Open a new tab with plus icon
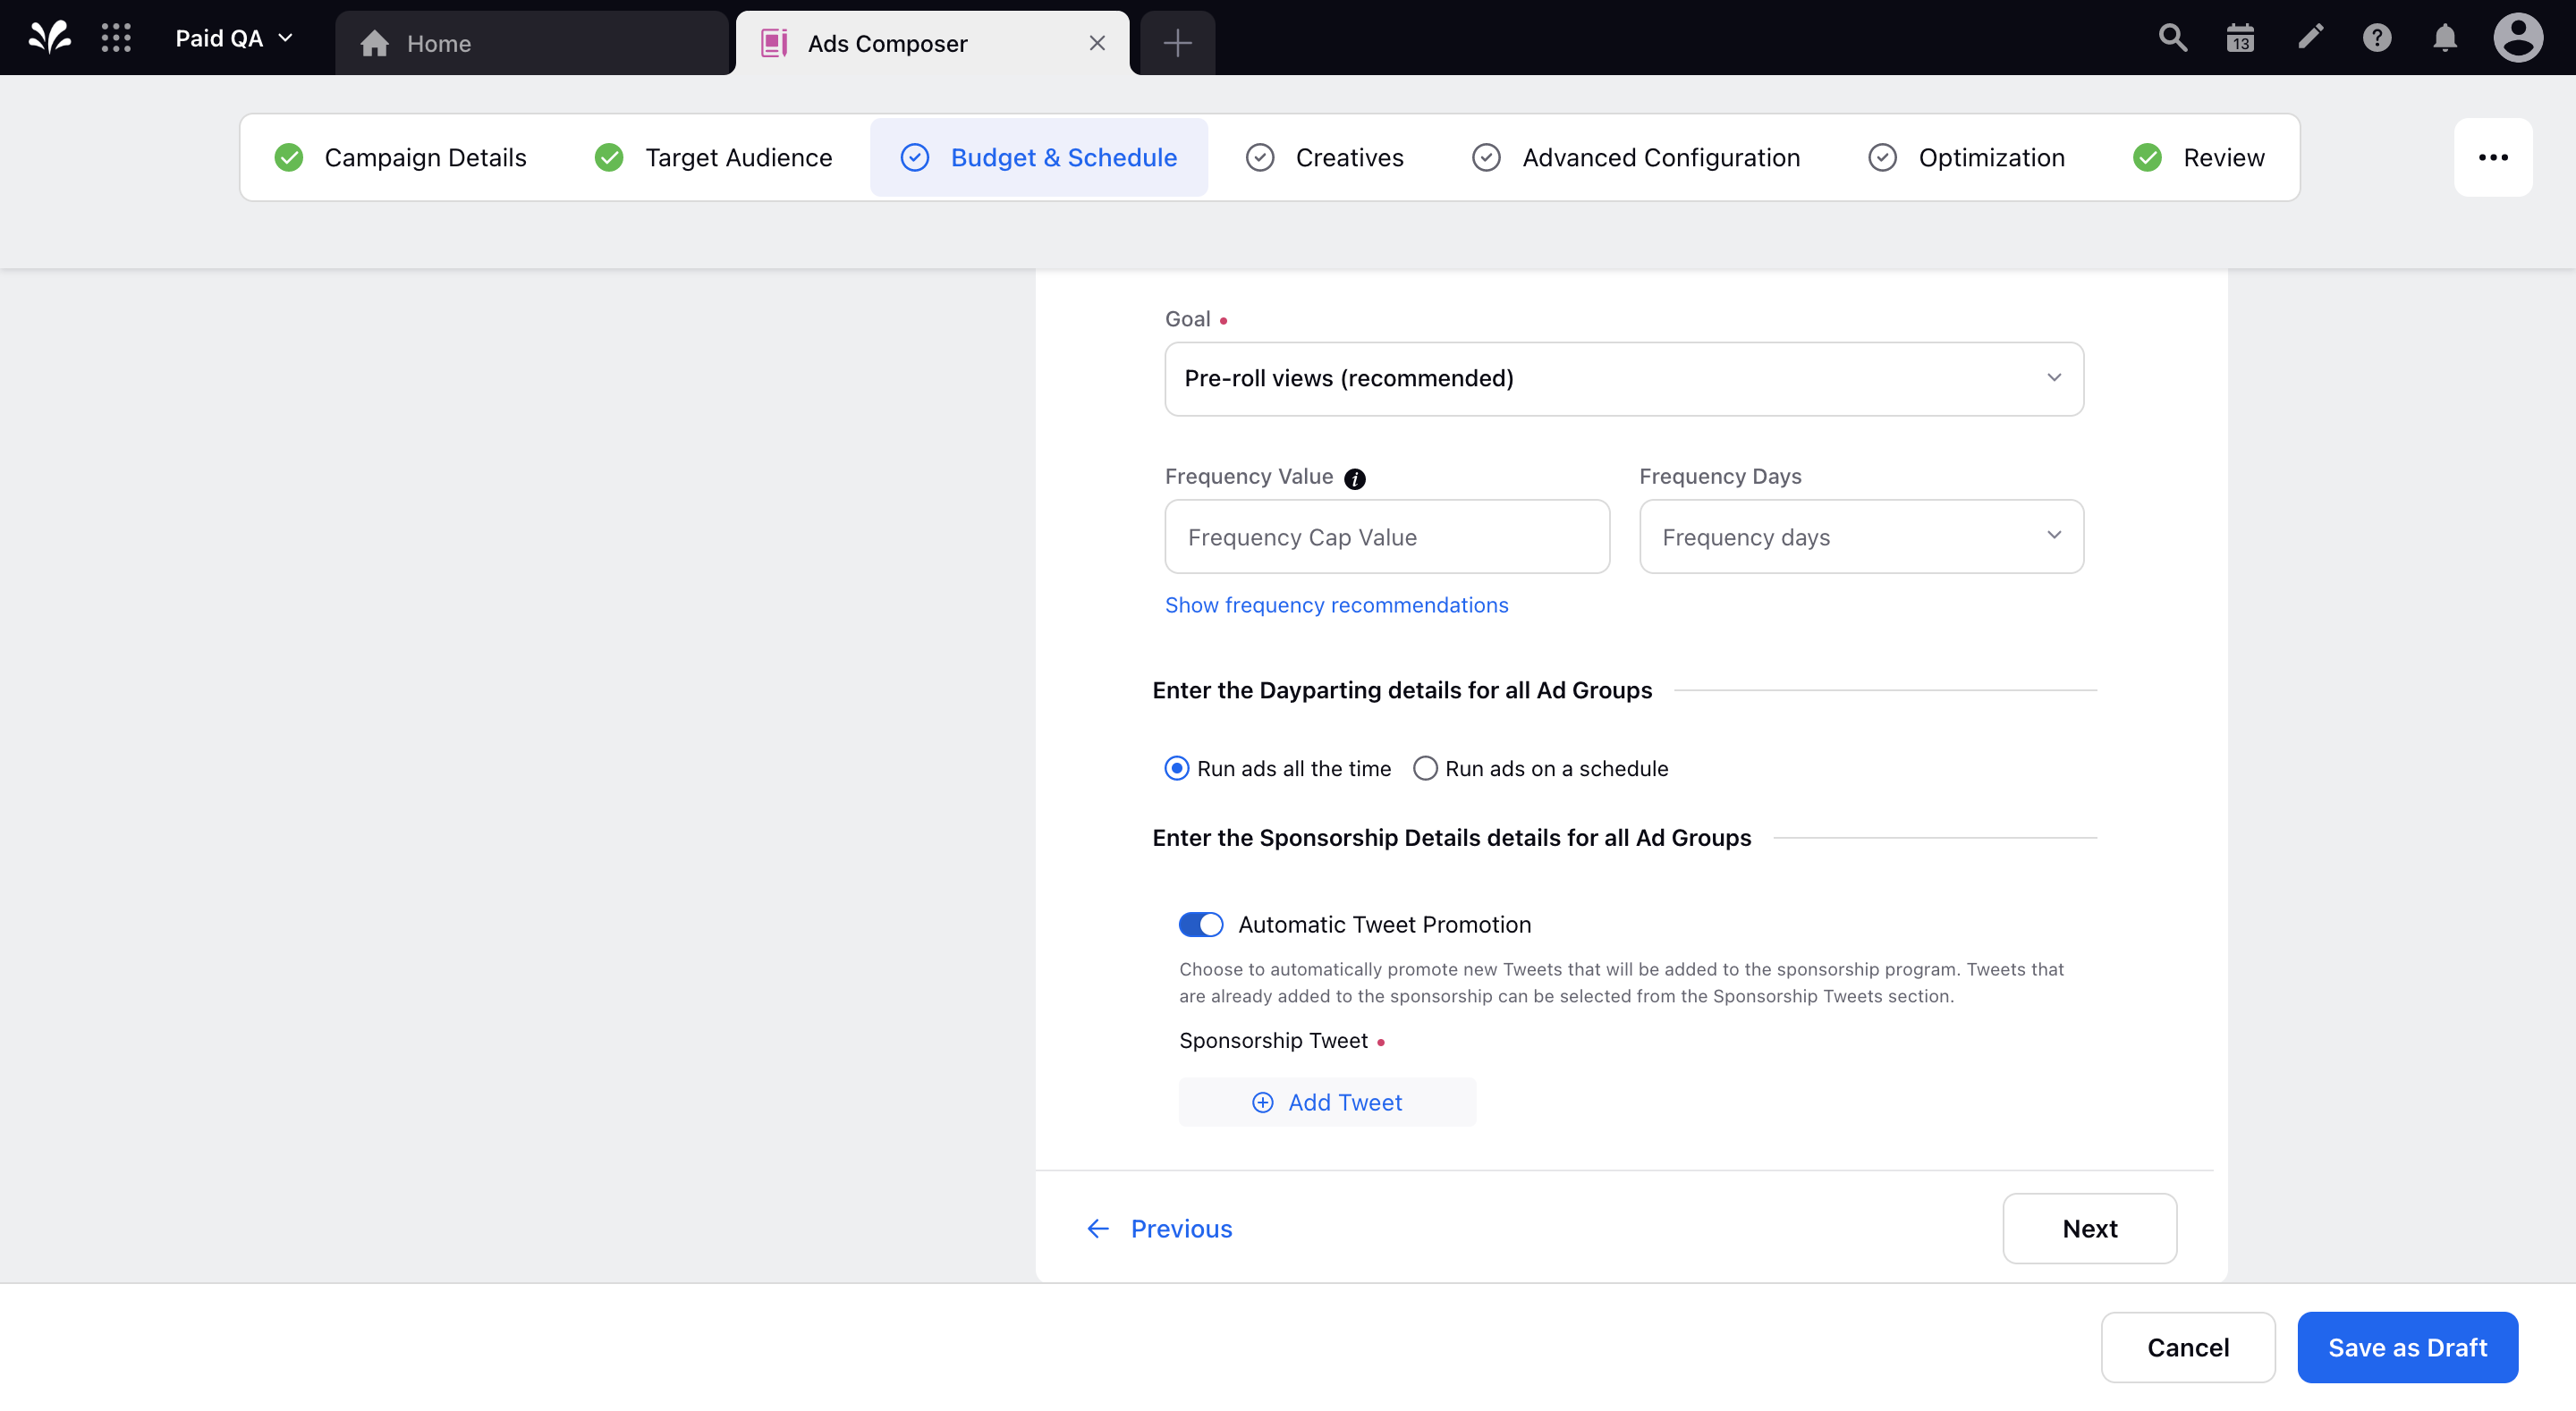 (x=1177, y=43)
